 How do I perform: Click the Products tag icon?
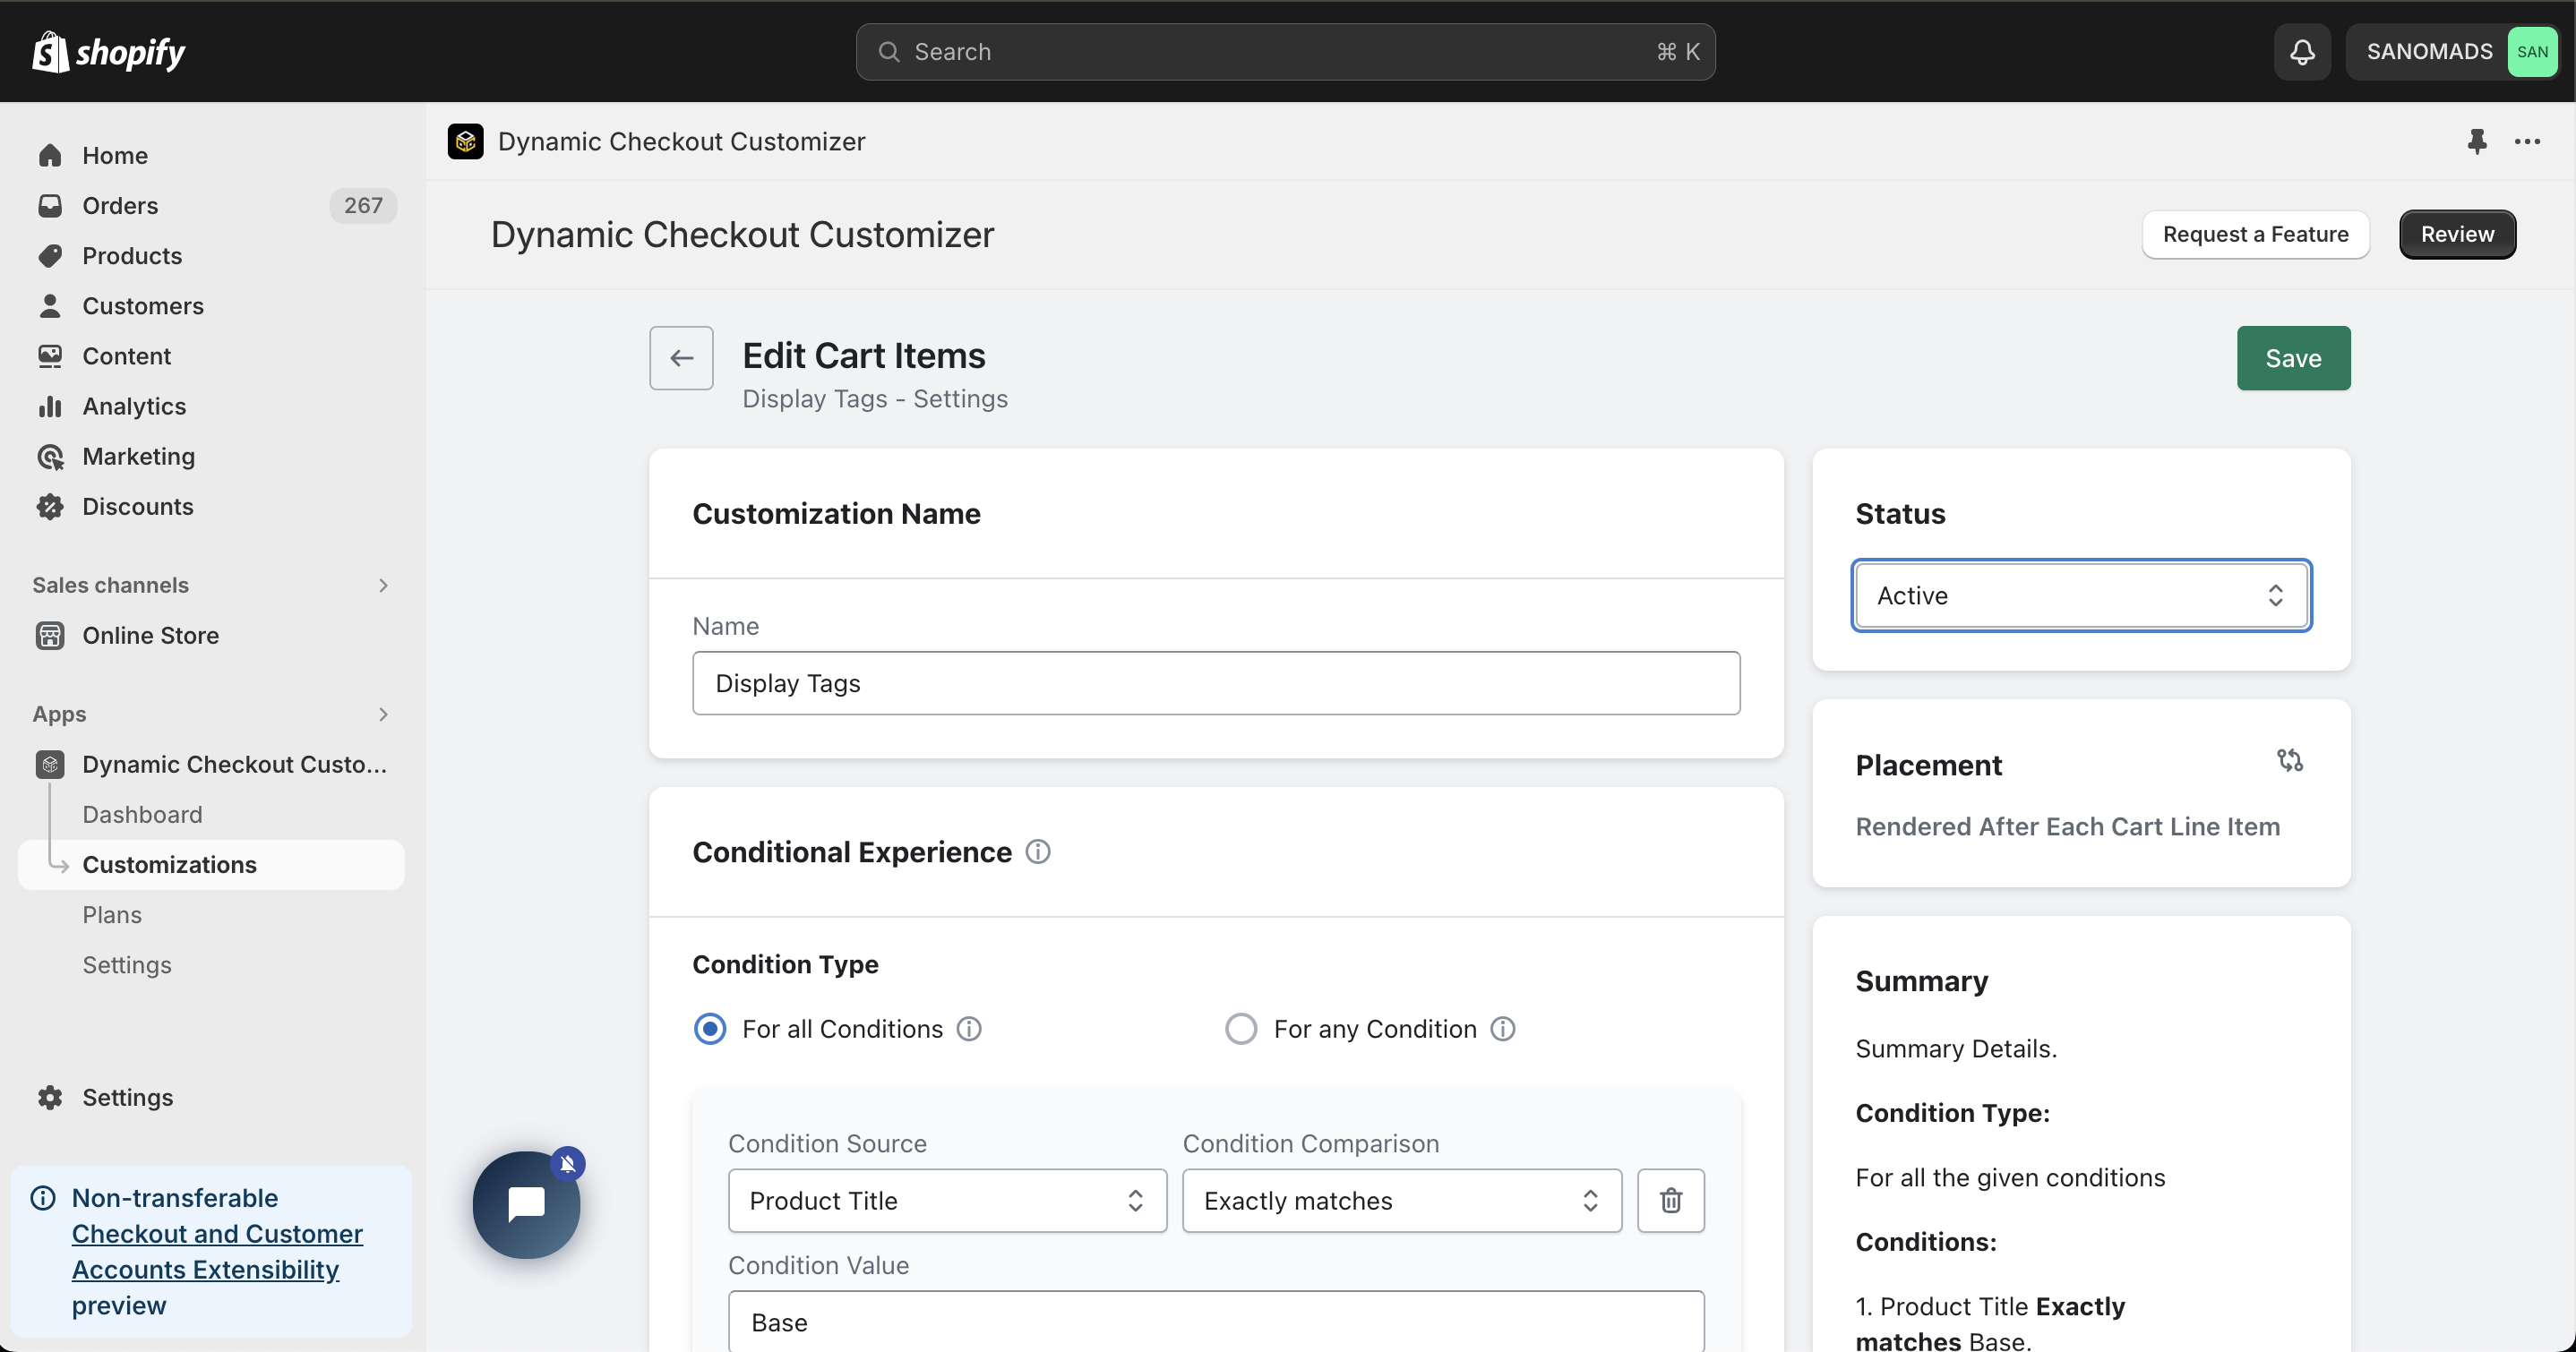pos(50,255)
